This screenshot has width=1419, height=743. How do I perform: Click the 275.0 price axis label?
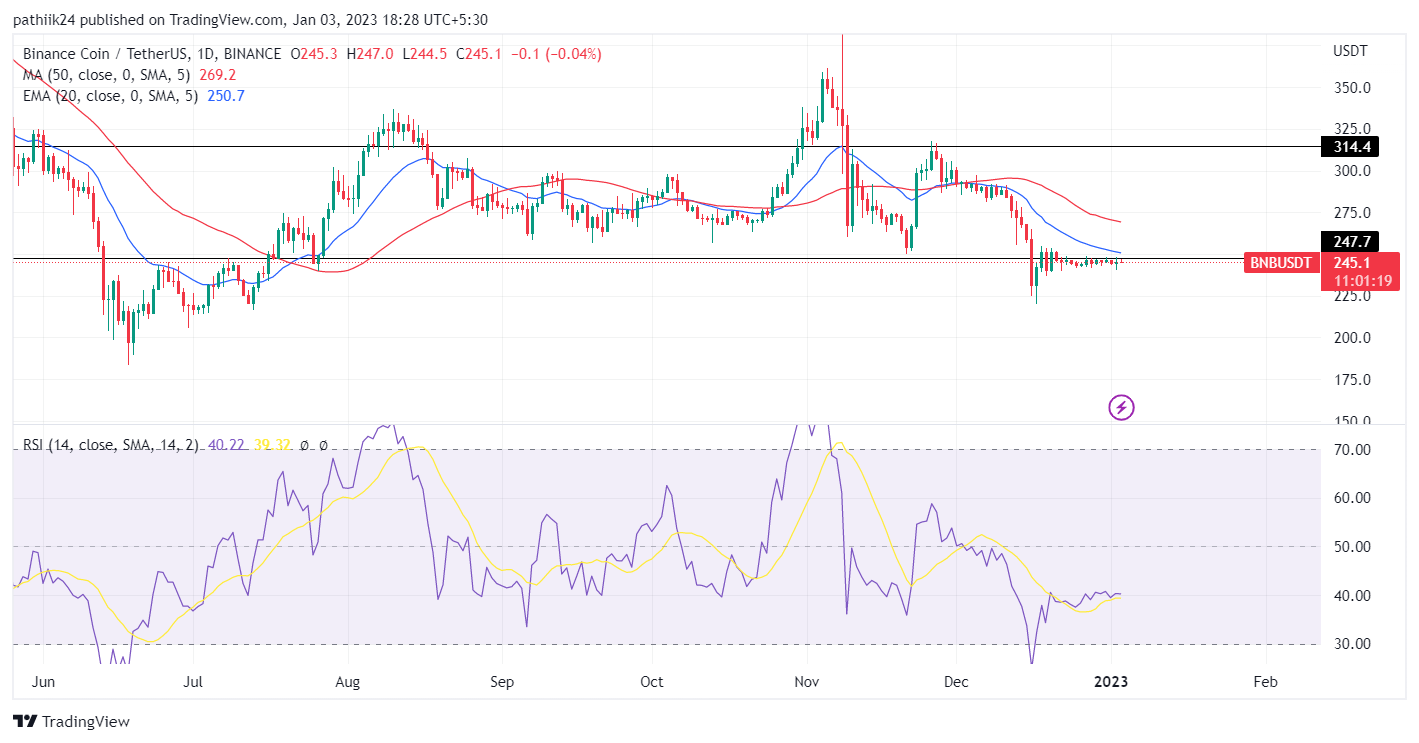[x=1351, y=213]
